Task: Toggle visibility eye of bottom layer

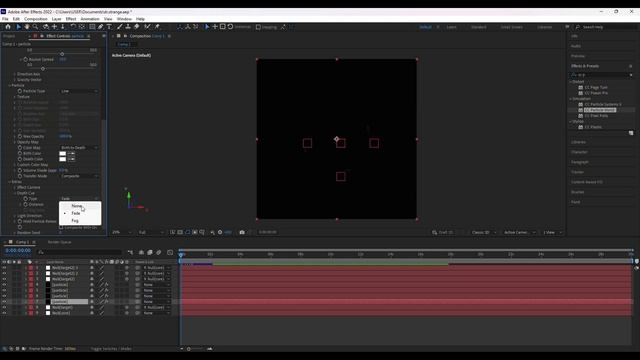Action: [4, 313]
